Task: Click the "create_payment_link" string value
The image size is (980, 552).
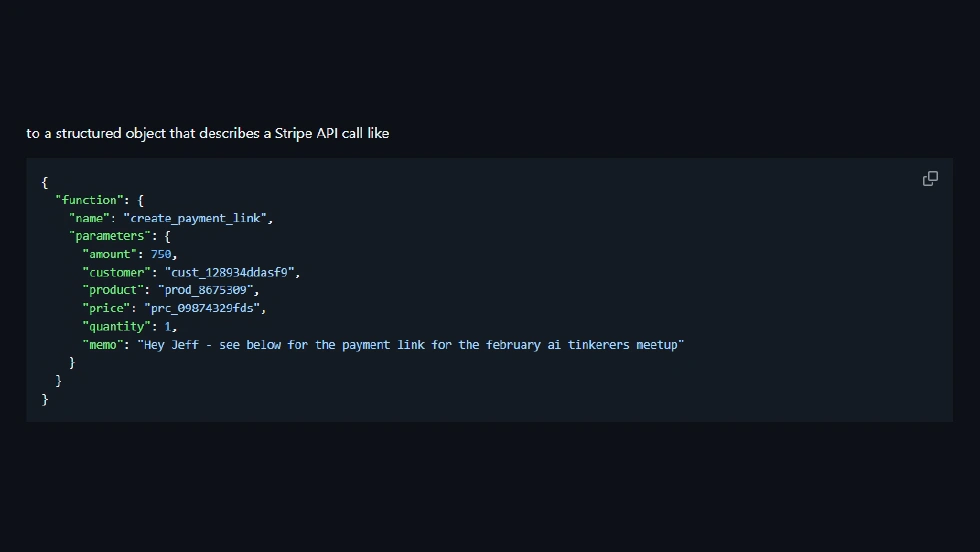Action: [x=198, y=218]
